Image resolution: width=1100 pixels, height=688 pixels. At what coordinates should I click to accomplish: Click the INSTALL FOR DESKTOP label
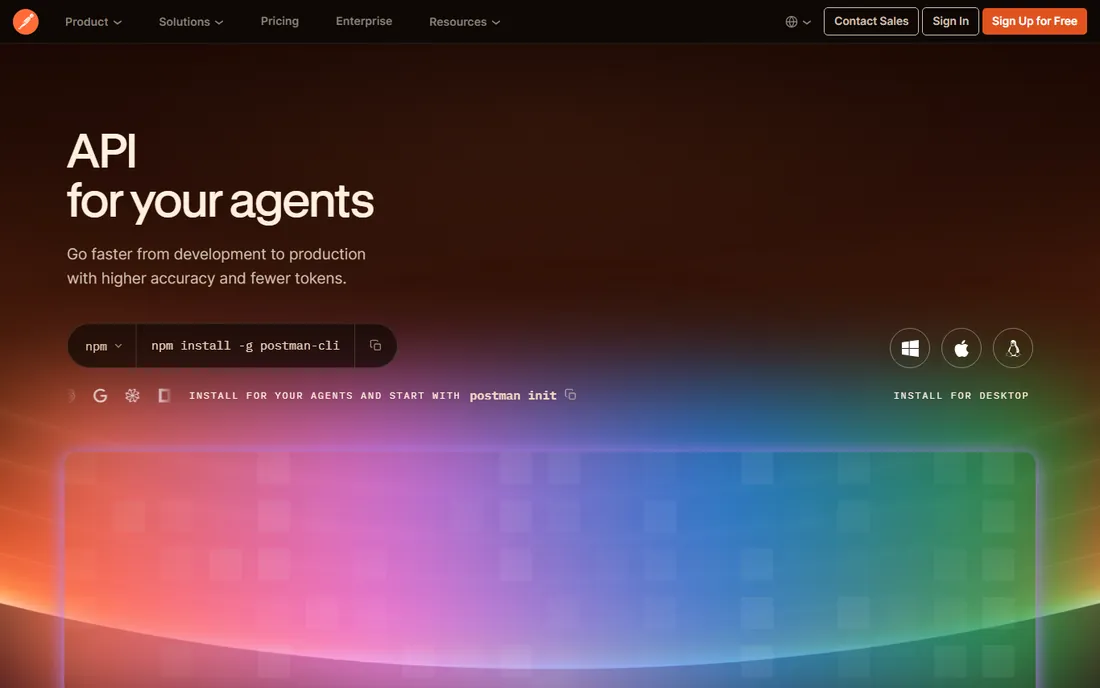[x=961, y=396]
